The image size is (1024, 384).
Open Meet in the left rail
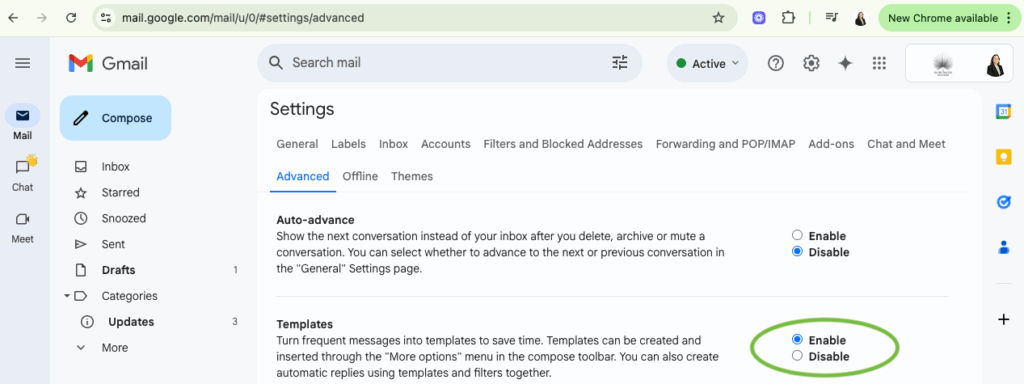22,227
